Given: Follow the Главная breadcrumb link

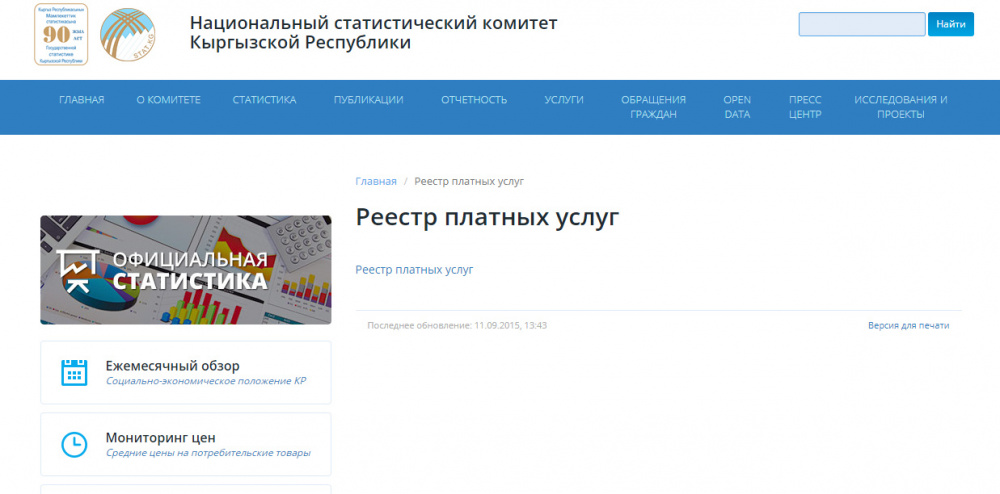Looking at the screenshot, I should click(376, 182).
